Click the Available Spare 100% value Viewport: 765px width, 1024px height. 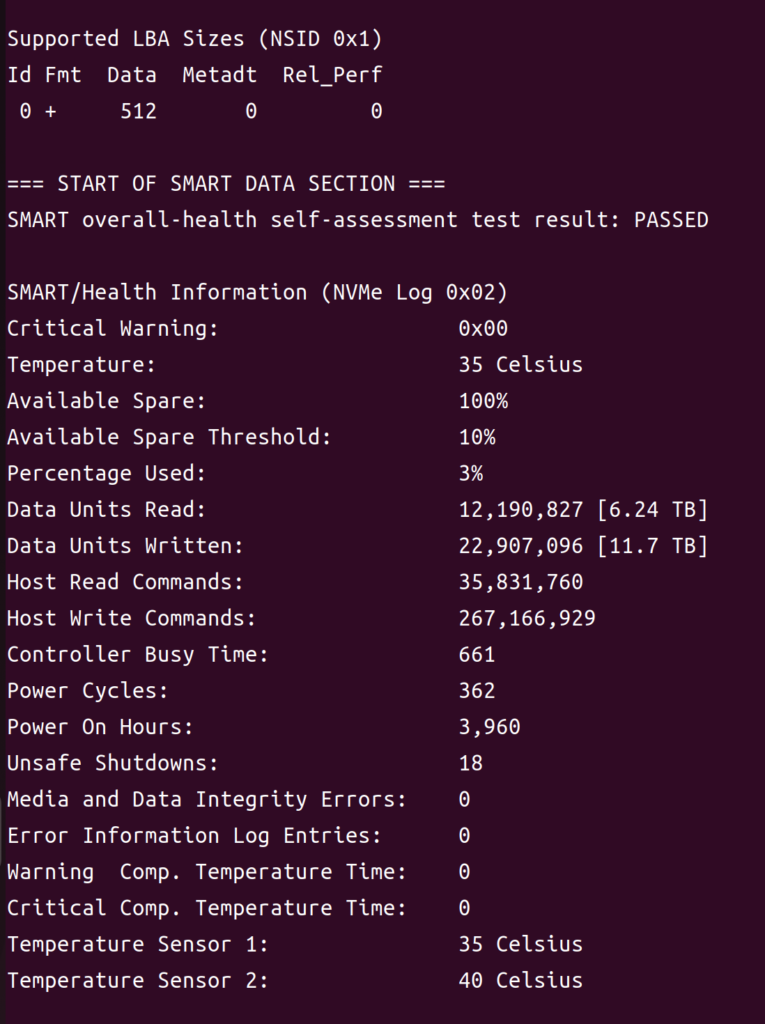pyautogui.click(x=483, y=401)
